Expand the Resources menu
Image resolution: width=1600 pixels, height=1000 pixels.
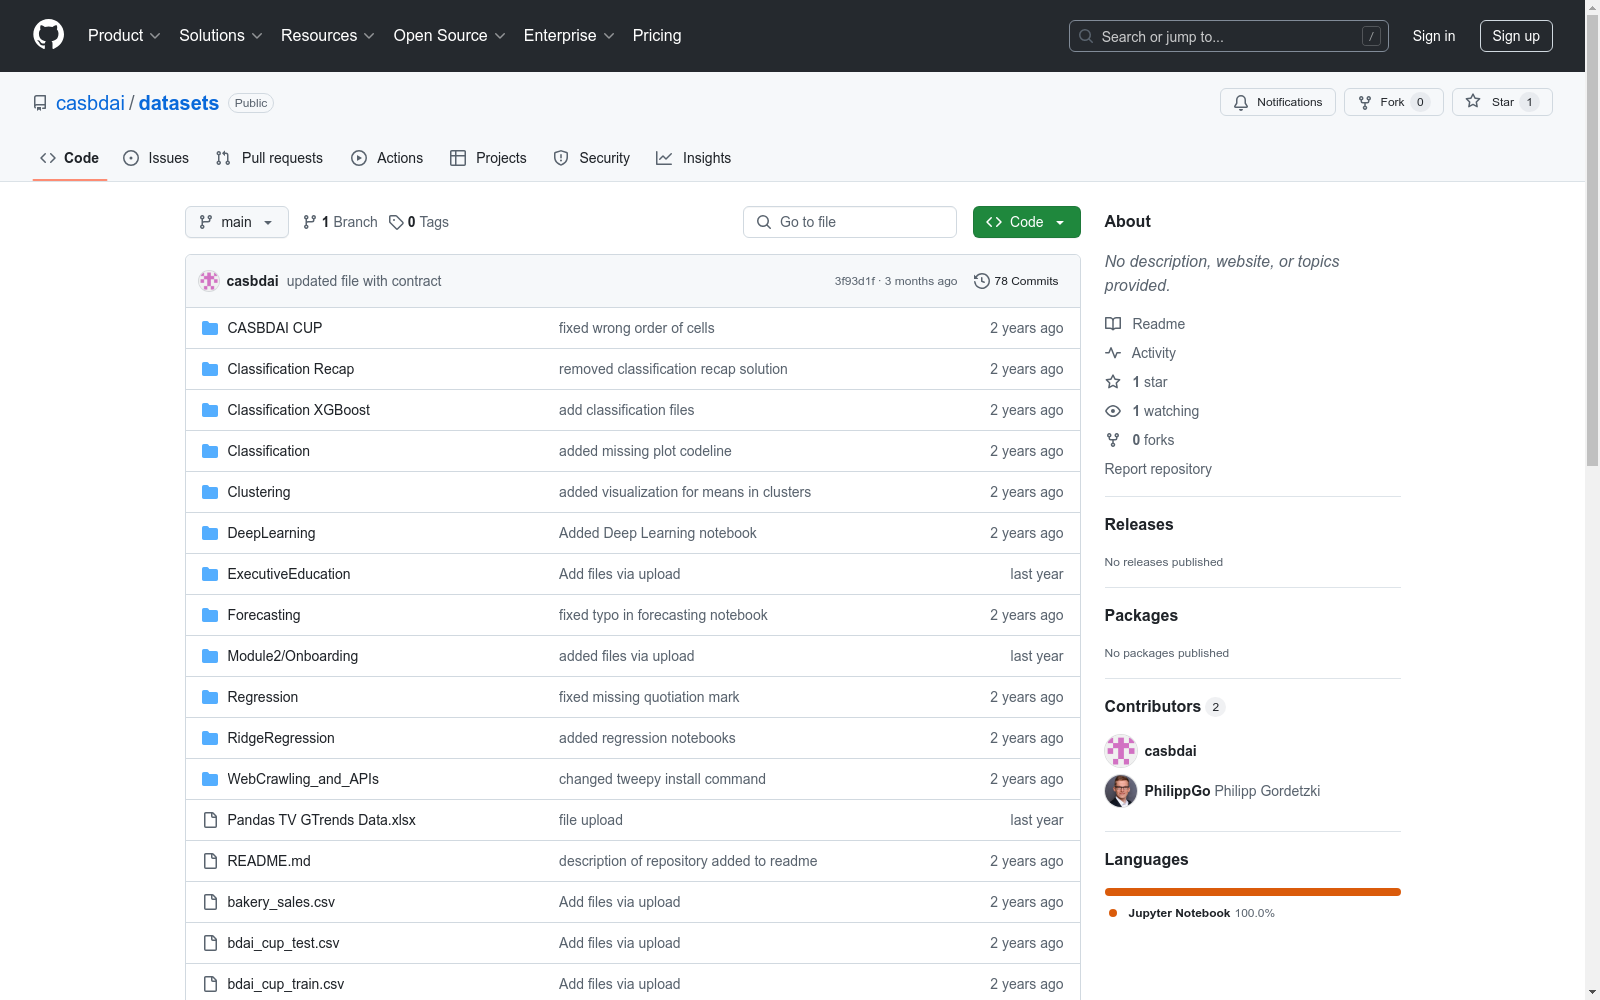328,35
